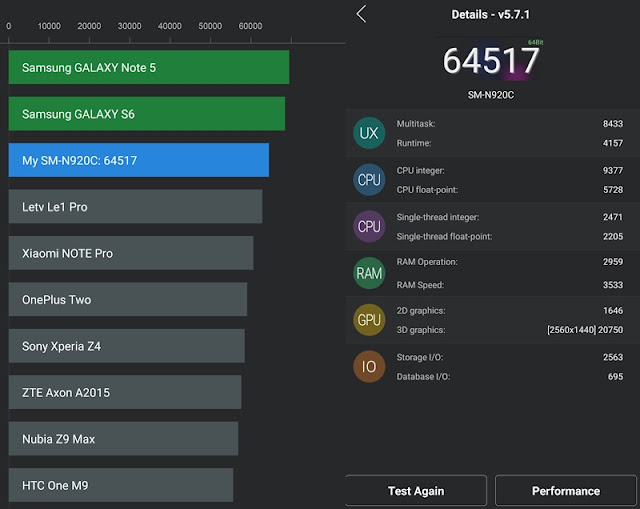Viewport: 640px width, 509px height.
Task: Tap the yellow GPU category icon
Action: [x=369, y=320]
